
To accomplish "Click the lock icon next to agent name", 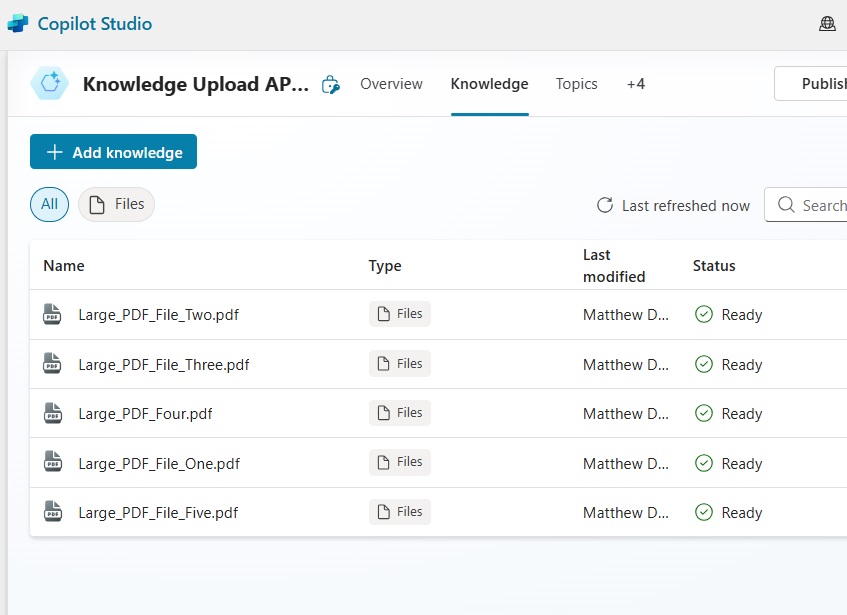I will point(331,84).
